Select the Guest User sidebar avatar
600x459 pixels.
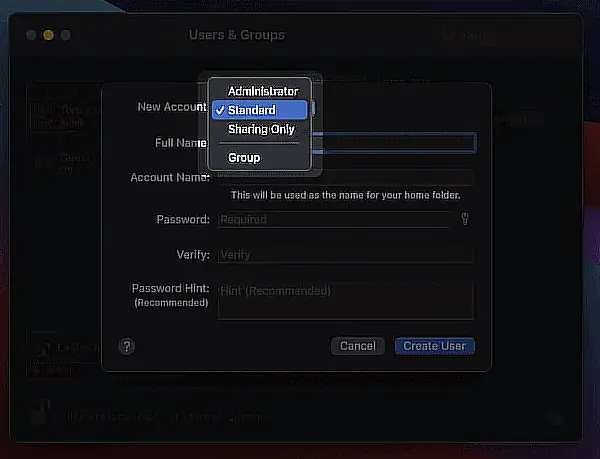click(44, 163)
